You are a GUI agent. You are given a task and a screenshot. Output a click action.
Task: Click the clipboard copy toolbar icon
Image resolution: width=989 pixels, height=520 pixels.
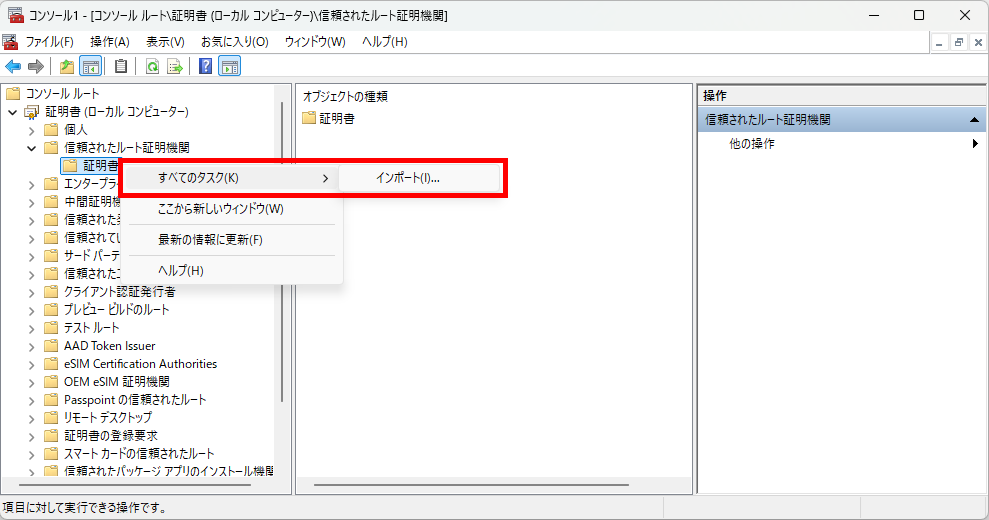coord(120,66)
